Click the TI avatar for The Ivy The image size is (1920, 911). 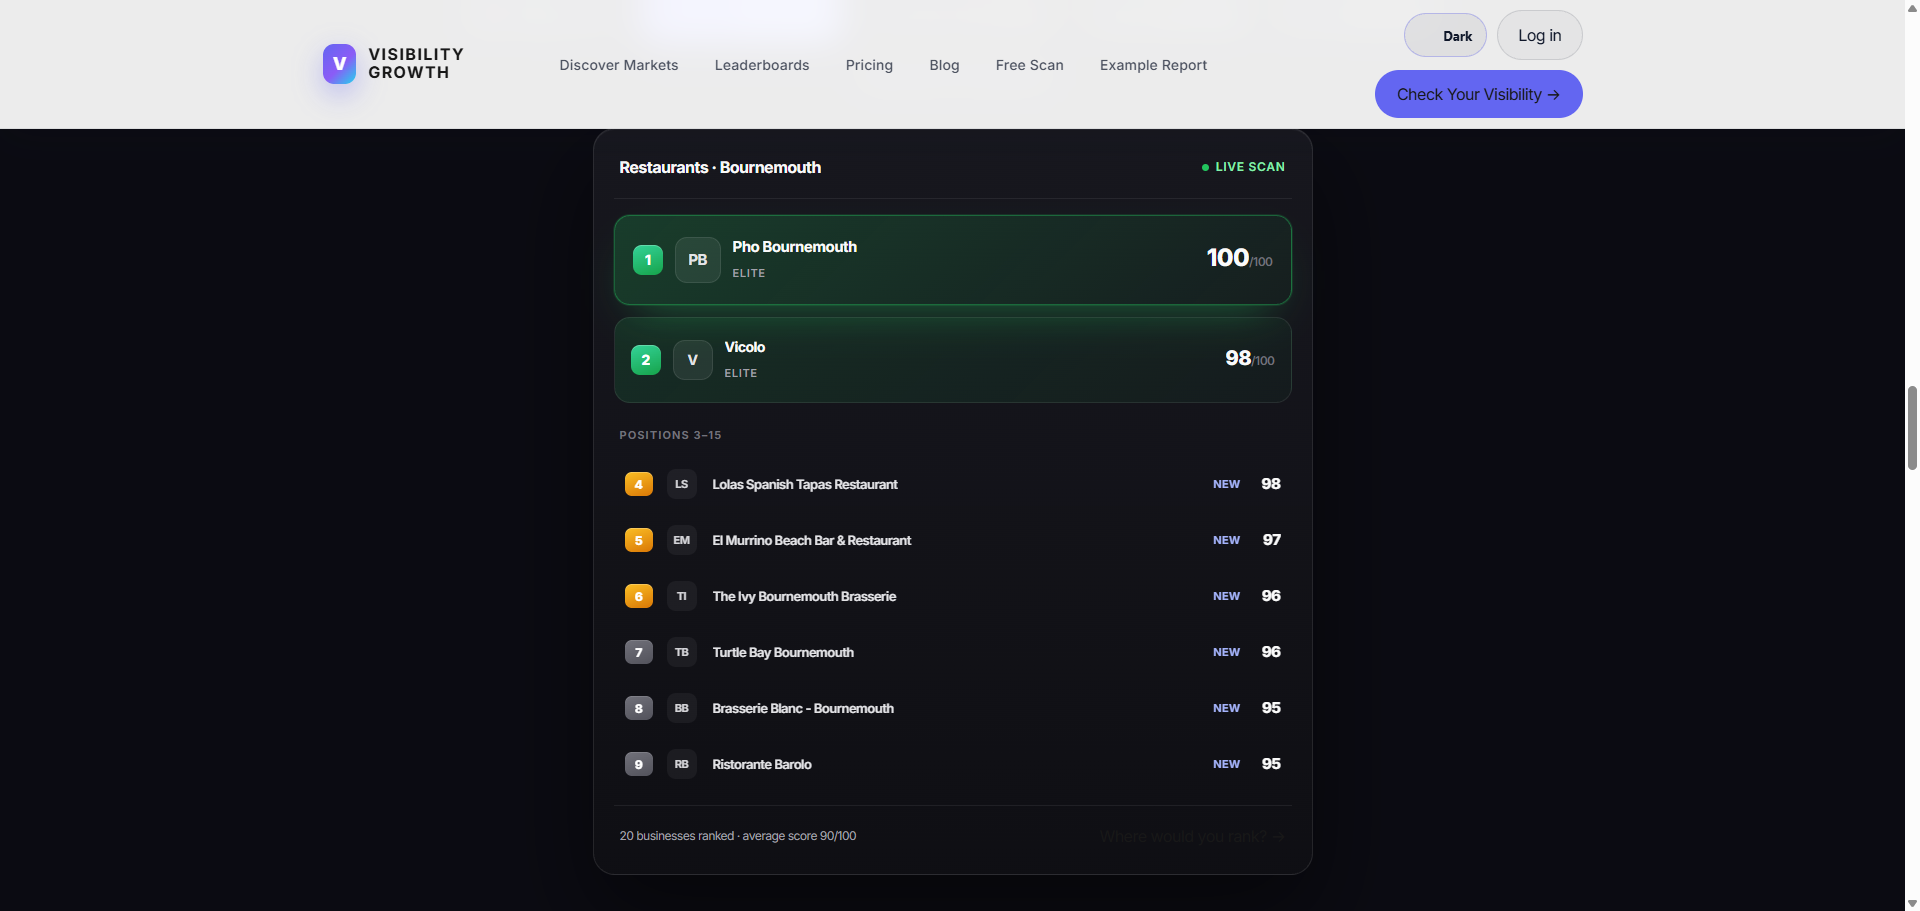(682, 596)
